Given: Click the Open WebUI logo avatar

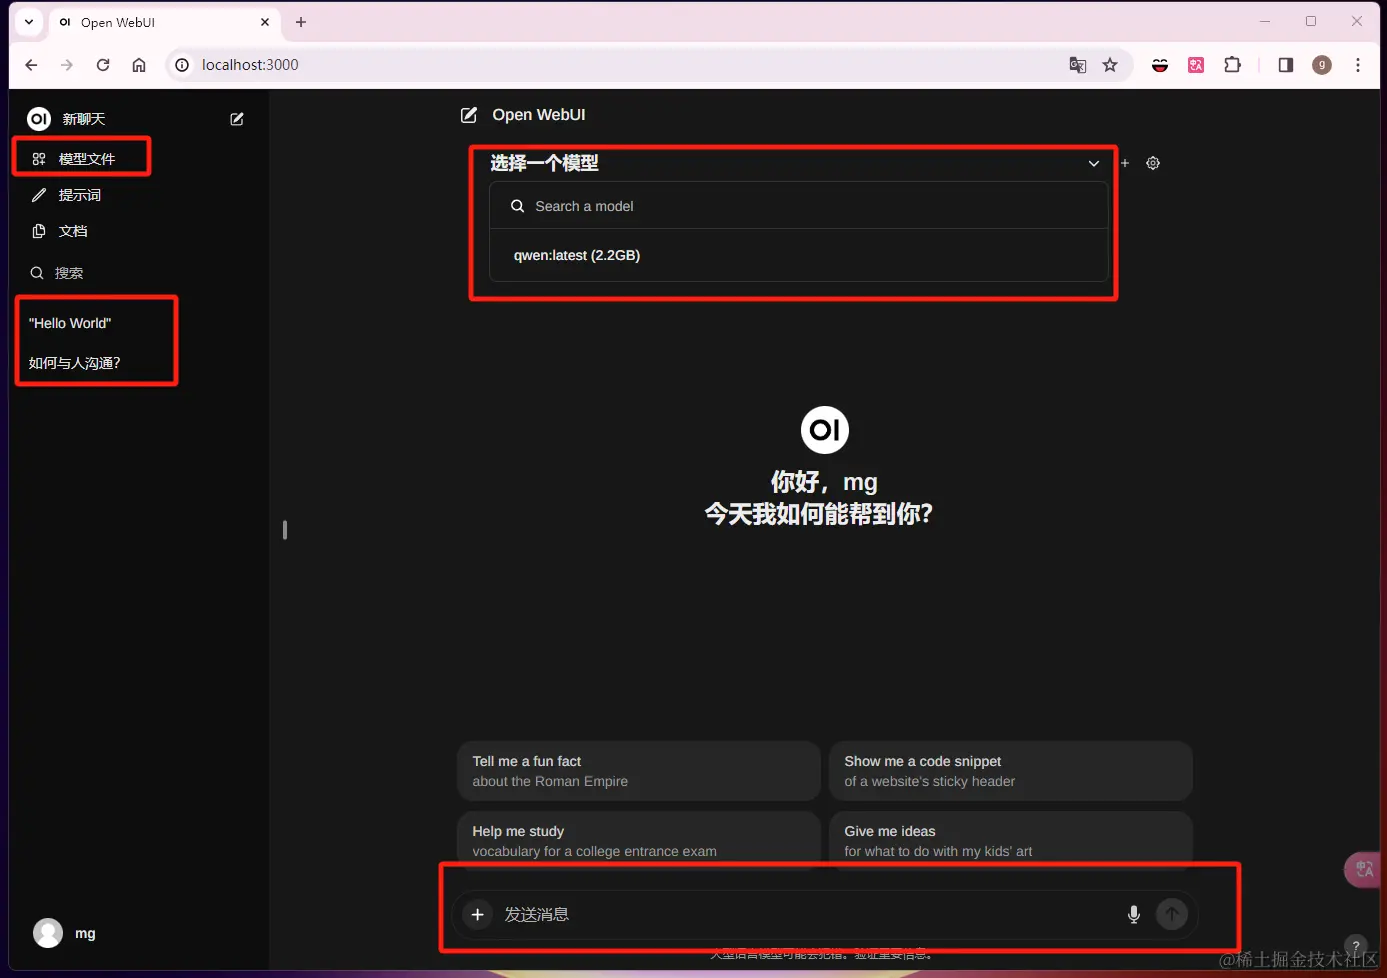Looking at the screenshot, I should point(824,429).
